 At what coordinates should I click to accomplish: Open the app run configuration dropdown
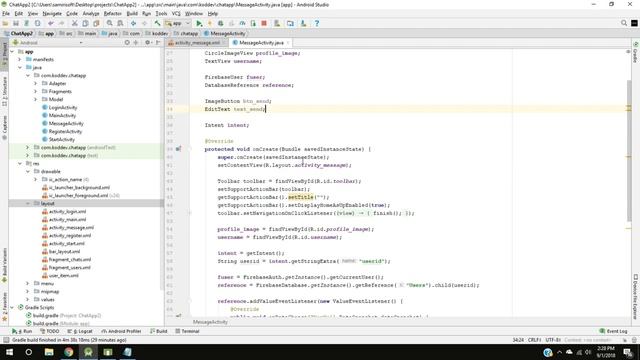coord(177,23)
